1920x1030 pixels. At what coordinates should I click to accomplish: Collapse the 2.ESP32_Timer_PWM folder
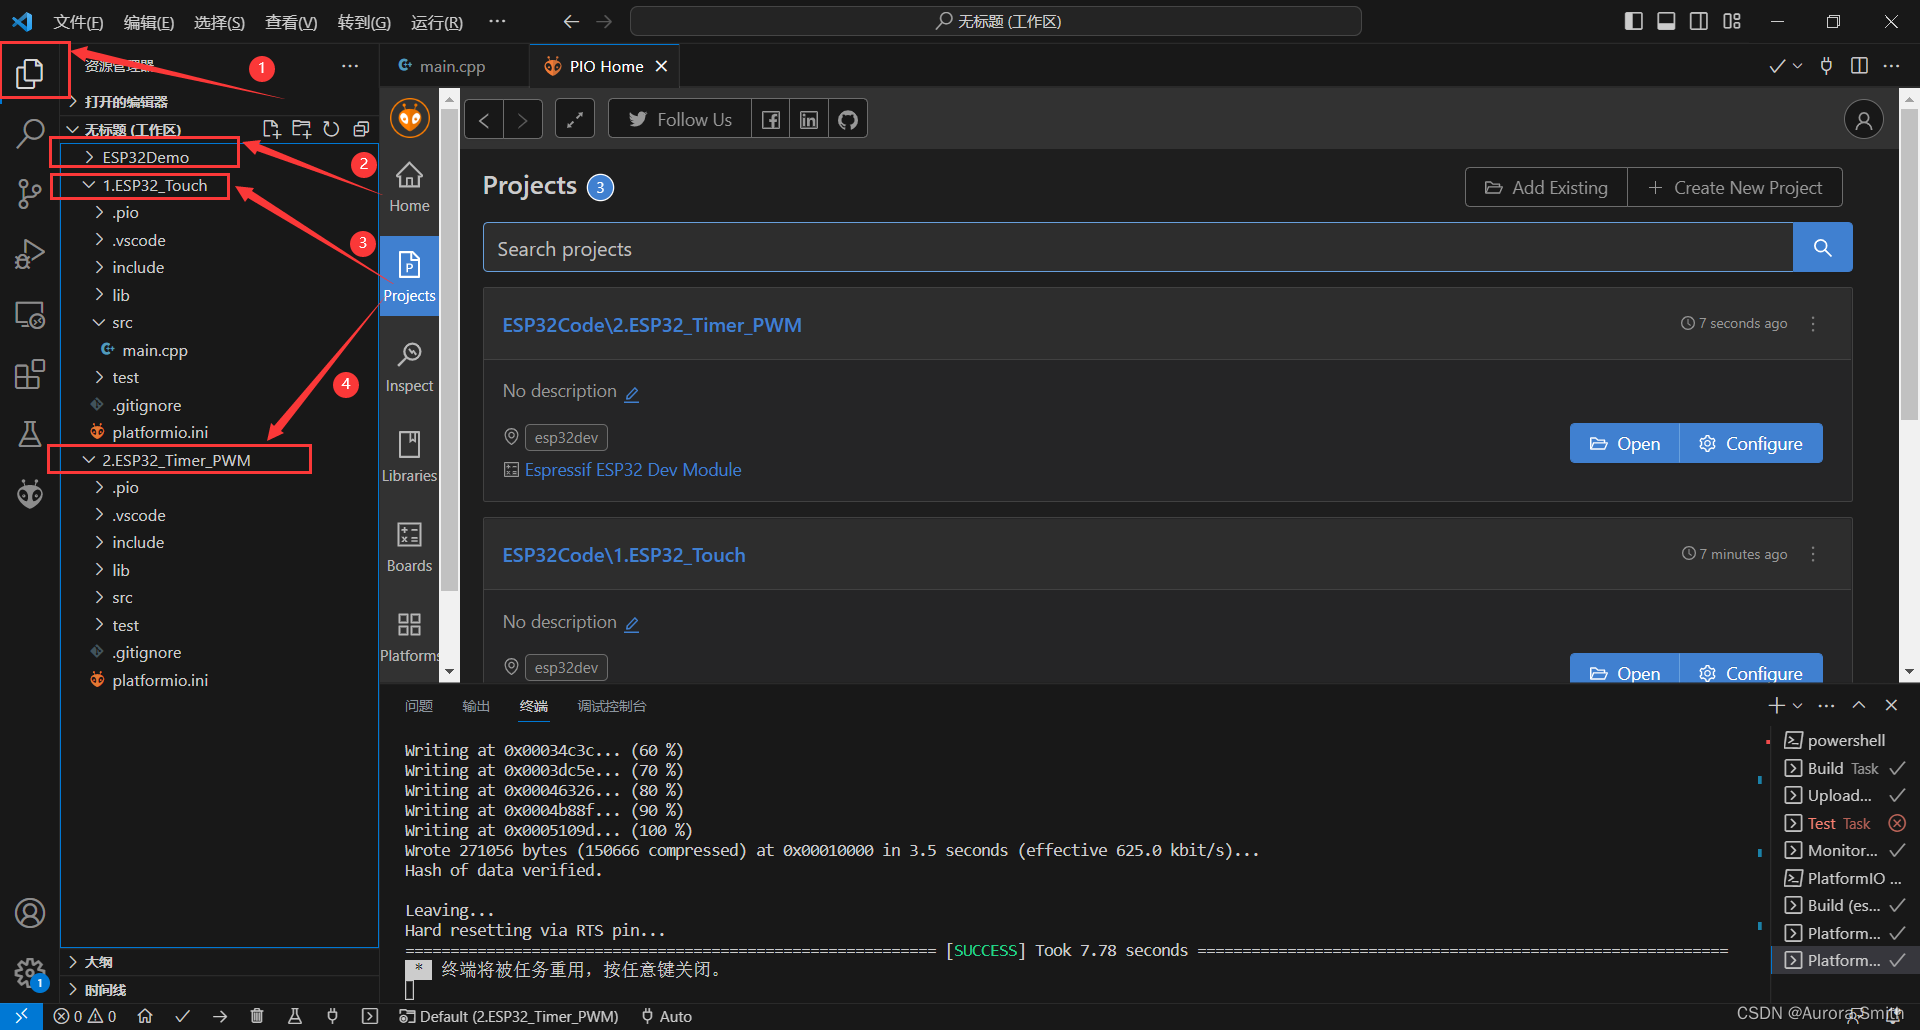pyautogui.click(x=176, y=460)
